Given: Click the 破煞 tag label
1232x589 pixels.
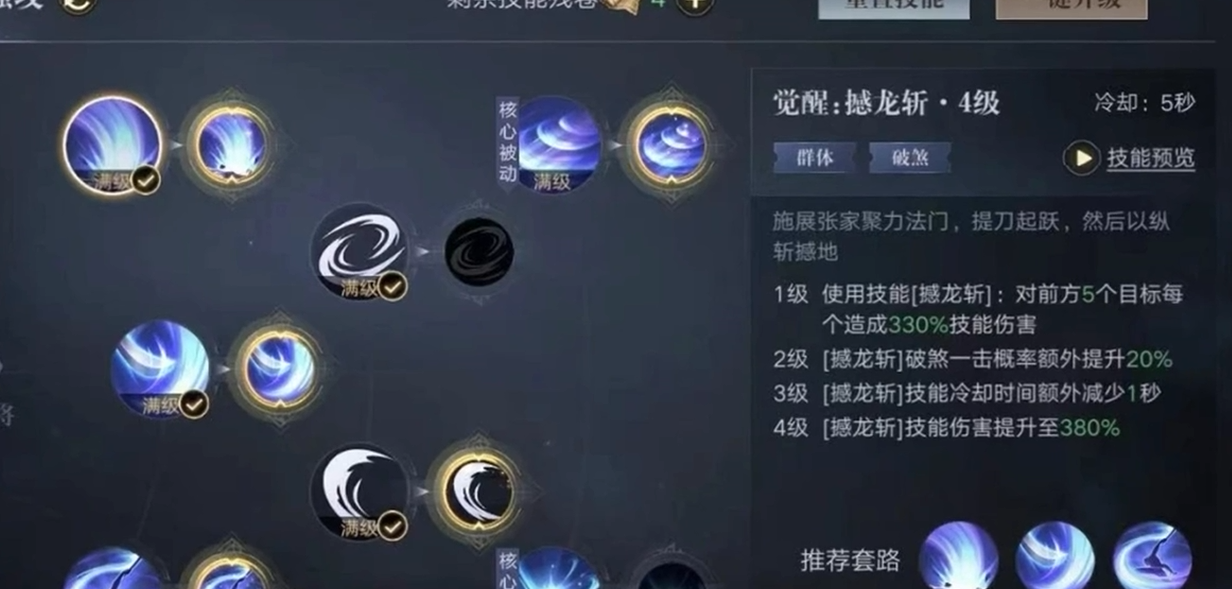Looking at the screenshot, I should pyautogui.click(x=909, y=158).
